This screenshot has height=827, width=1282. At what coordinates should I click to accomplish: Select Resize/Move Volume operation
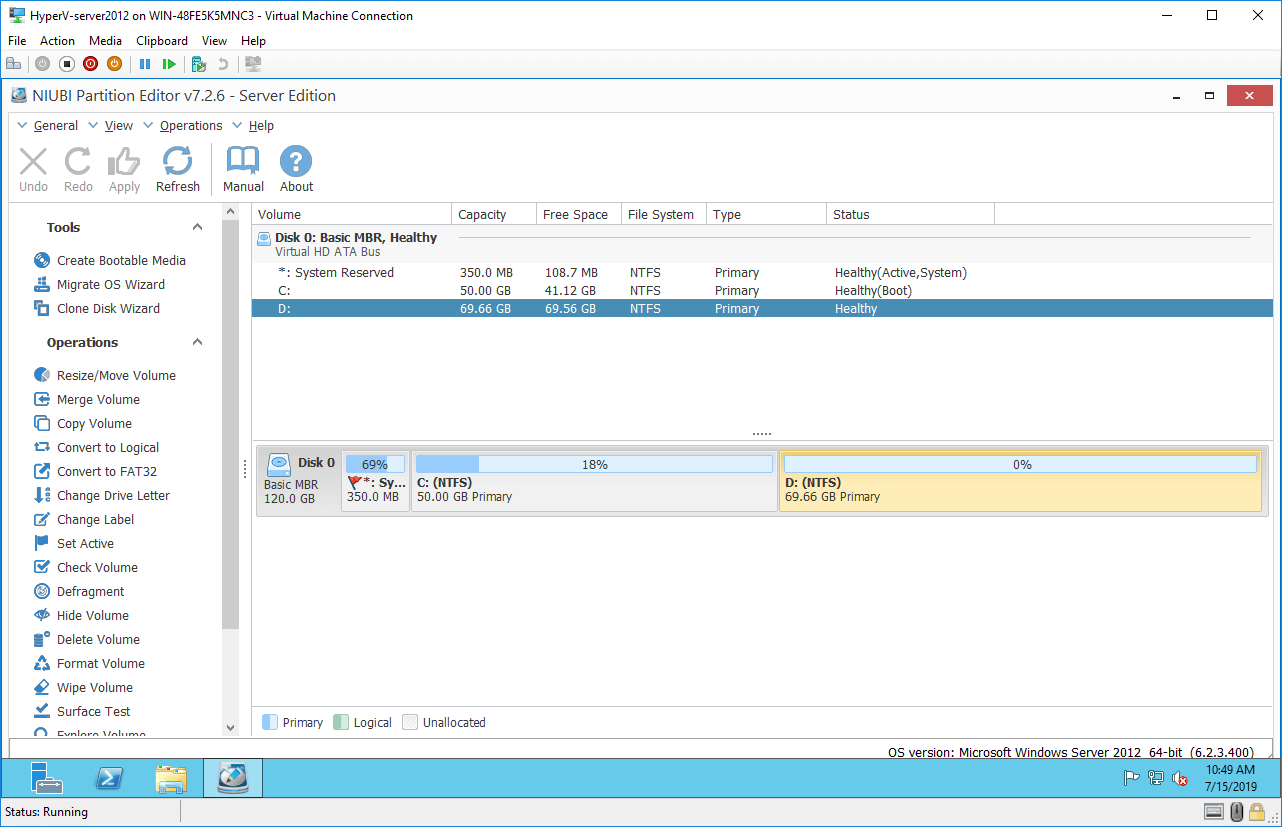115,375
